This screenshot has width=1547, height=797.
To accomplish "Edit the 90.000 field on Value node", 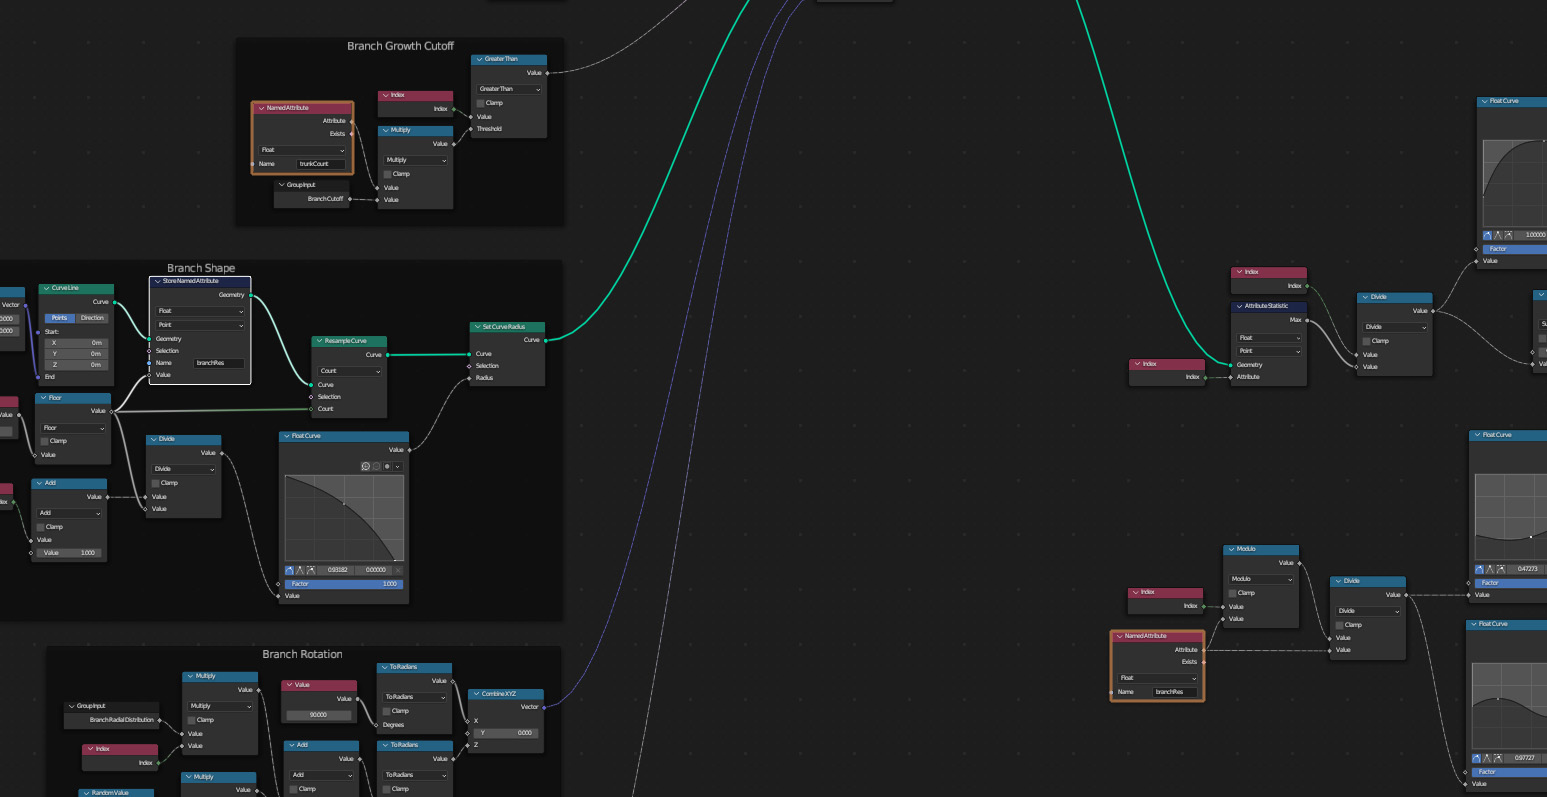I will (320, 715).
